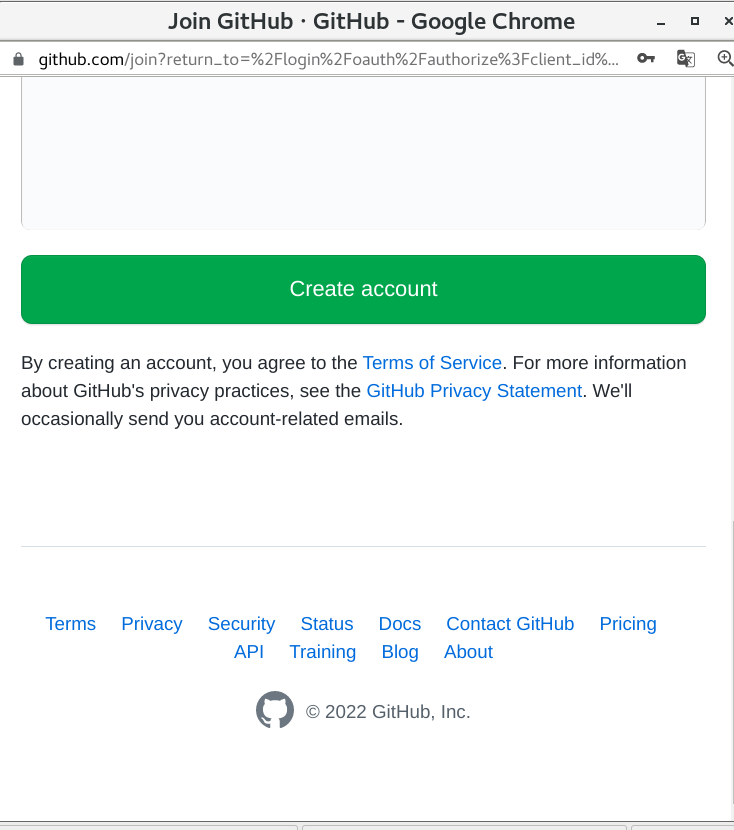
Task: Open the GitHub Privacy Statement link
Action: [474, 391]
